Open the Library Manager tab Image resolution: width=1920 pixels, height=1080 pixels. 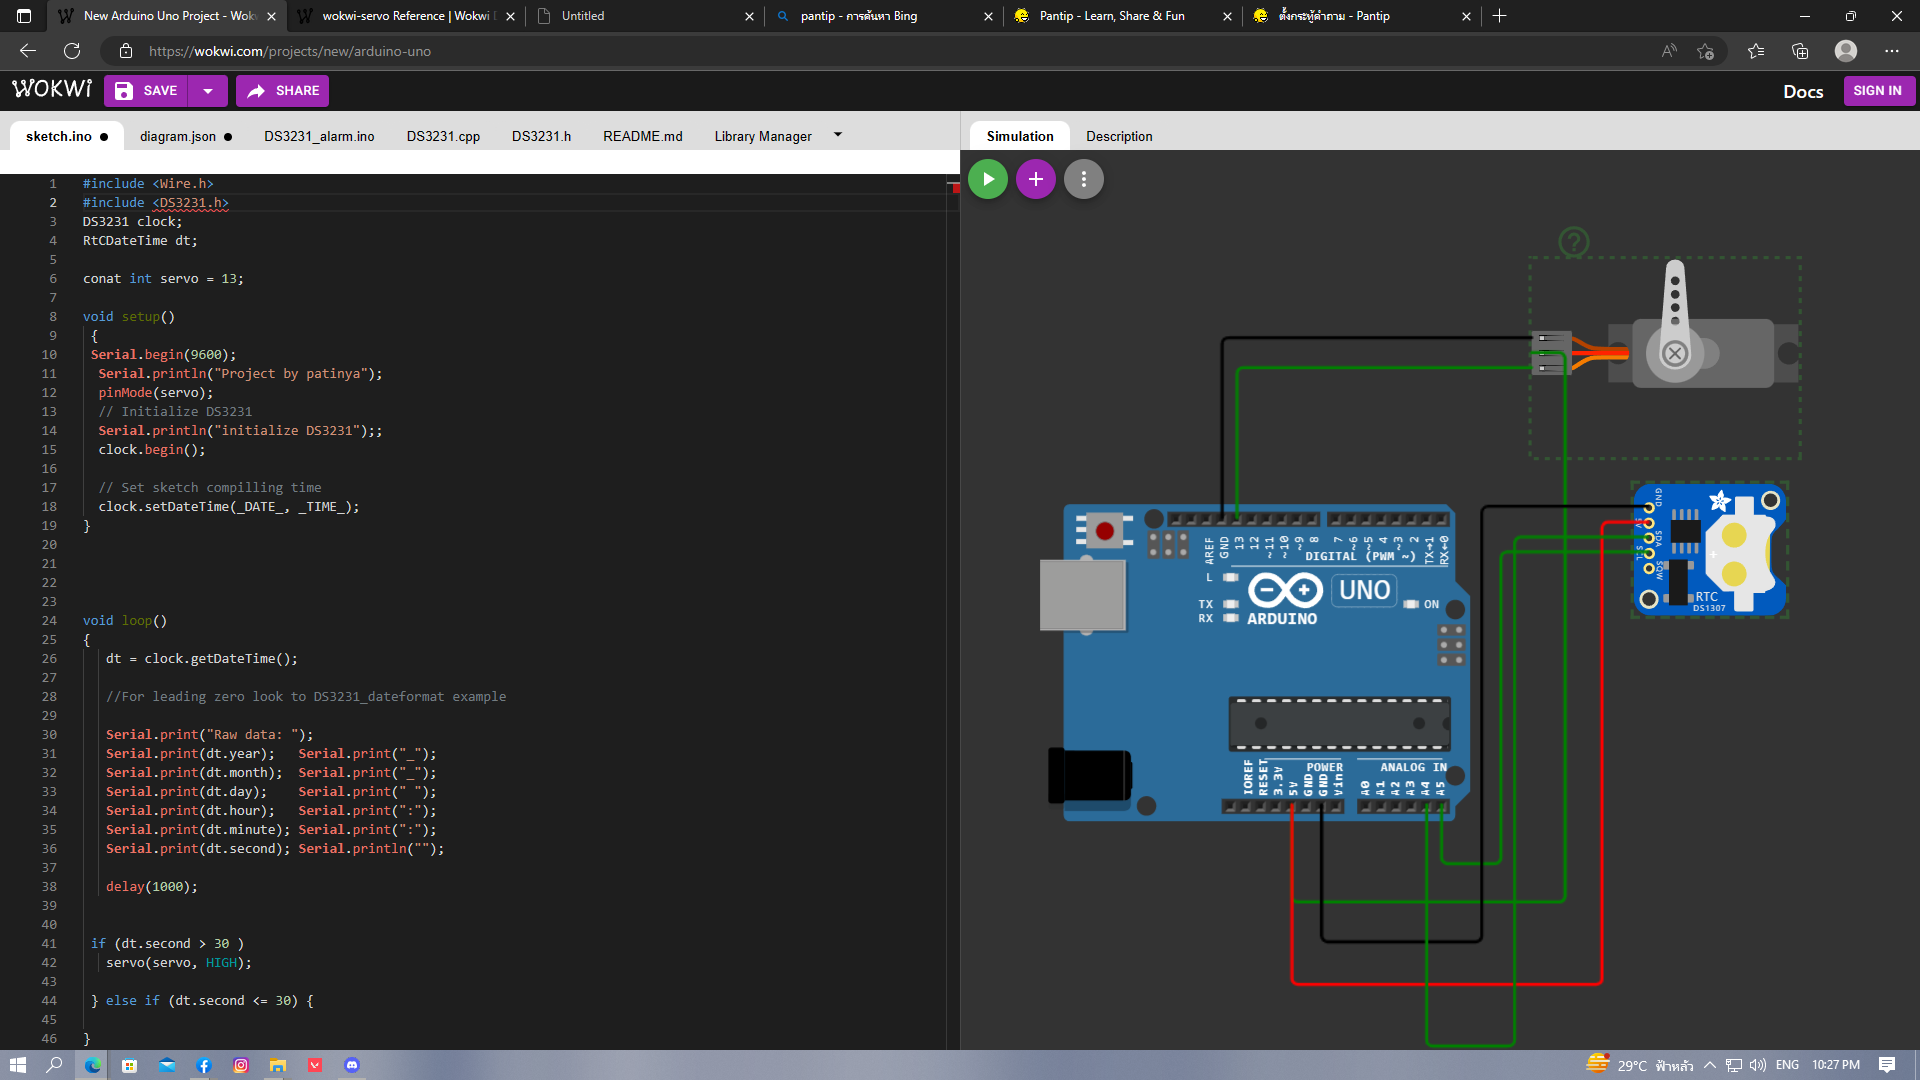point(762,137)
